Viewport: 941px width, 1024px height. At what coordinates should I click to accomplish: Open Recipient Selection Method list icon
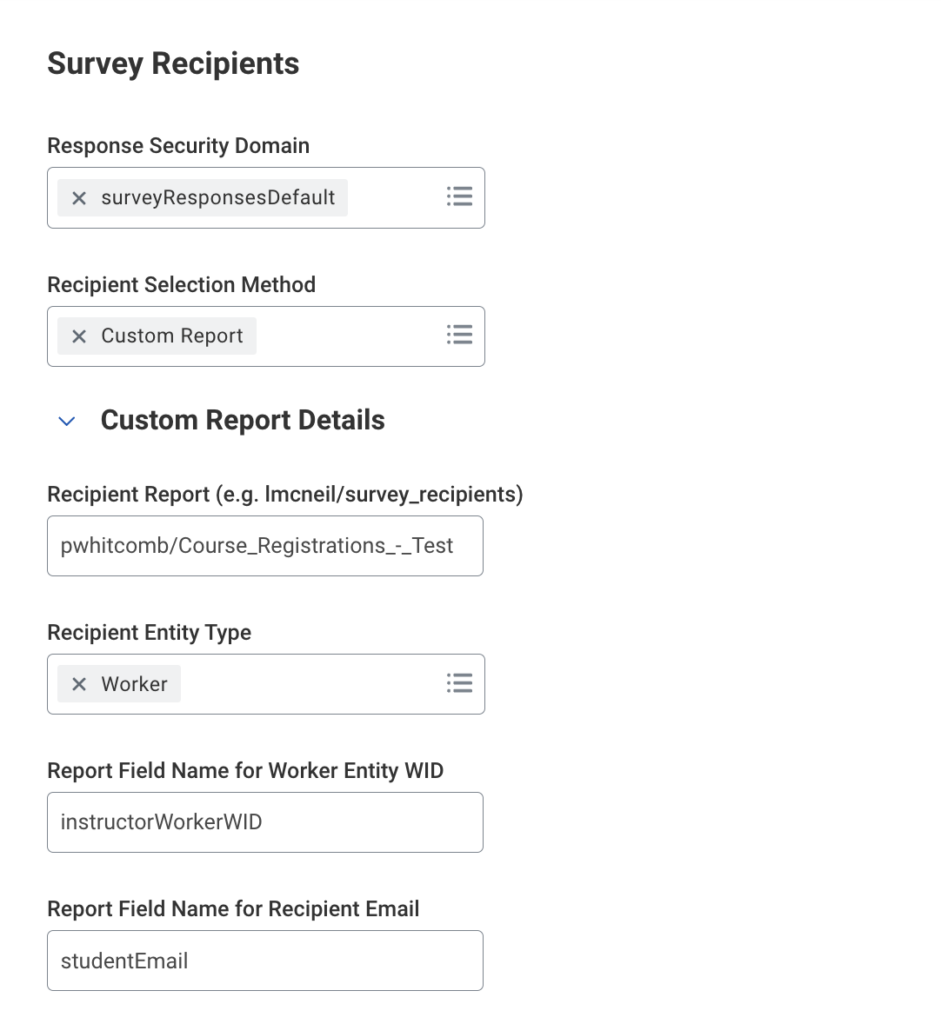pos(459,335)
